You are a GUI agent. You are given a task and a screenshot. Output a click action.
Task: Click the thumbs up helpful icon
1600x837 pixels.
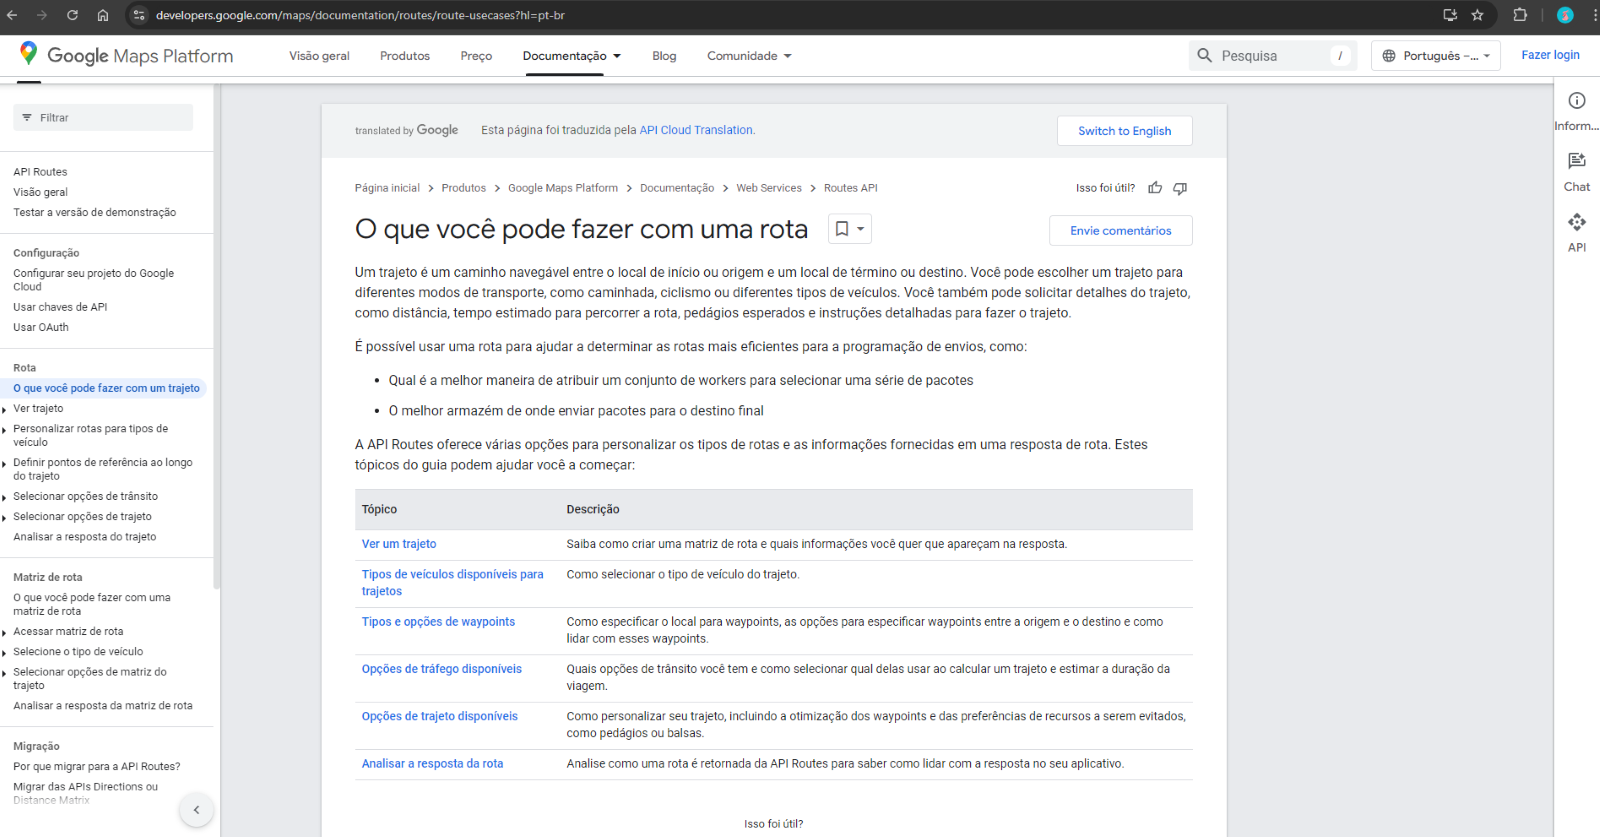1155,188
